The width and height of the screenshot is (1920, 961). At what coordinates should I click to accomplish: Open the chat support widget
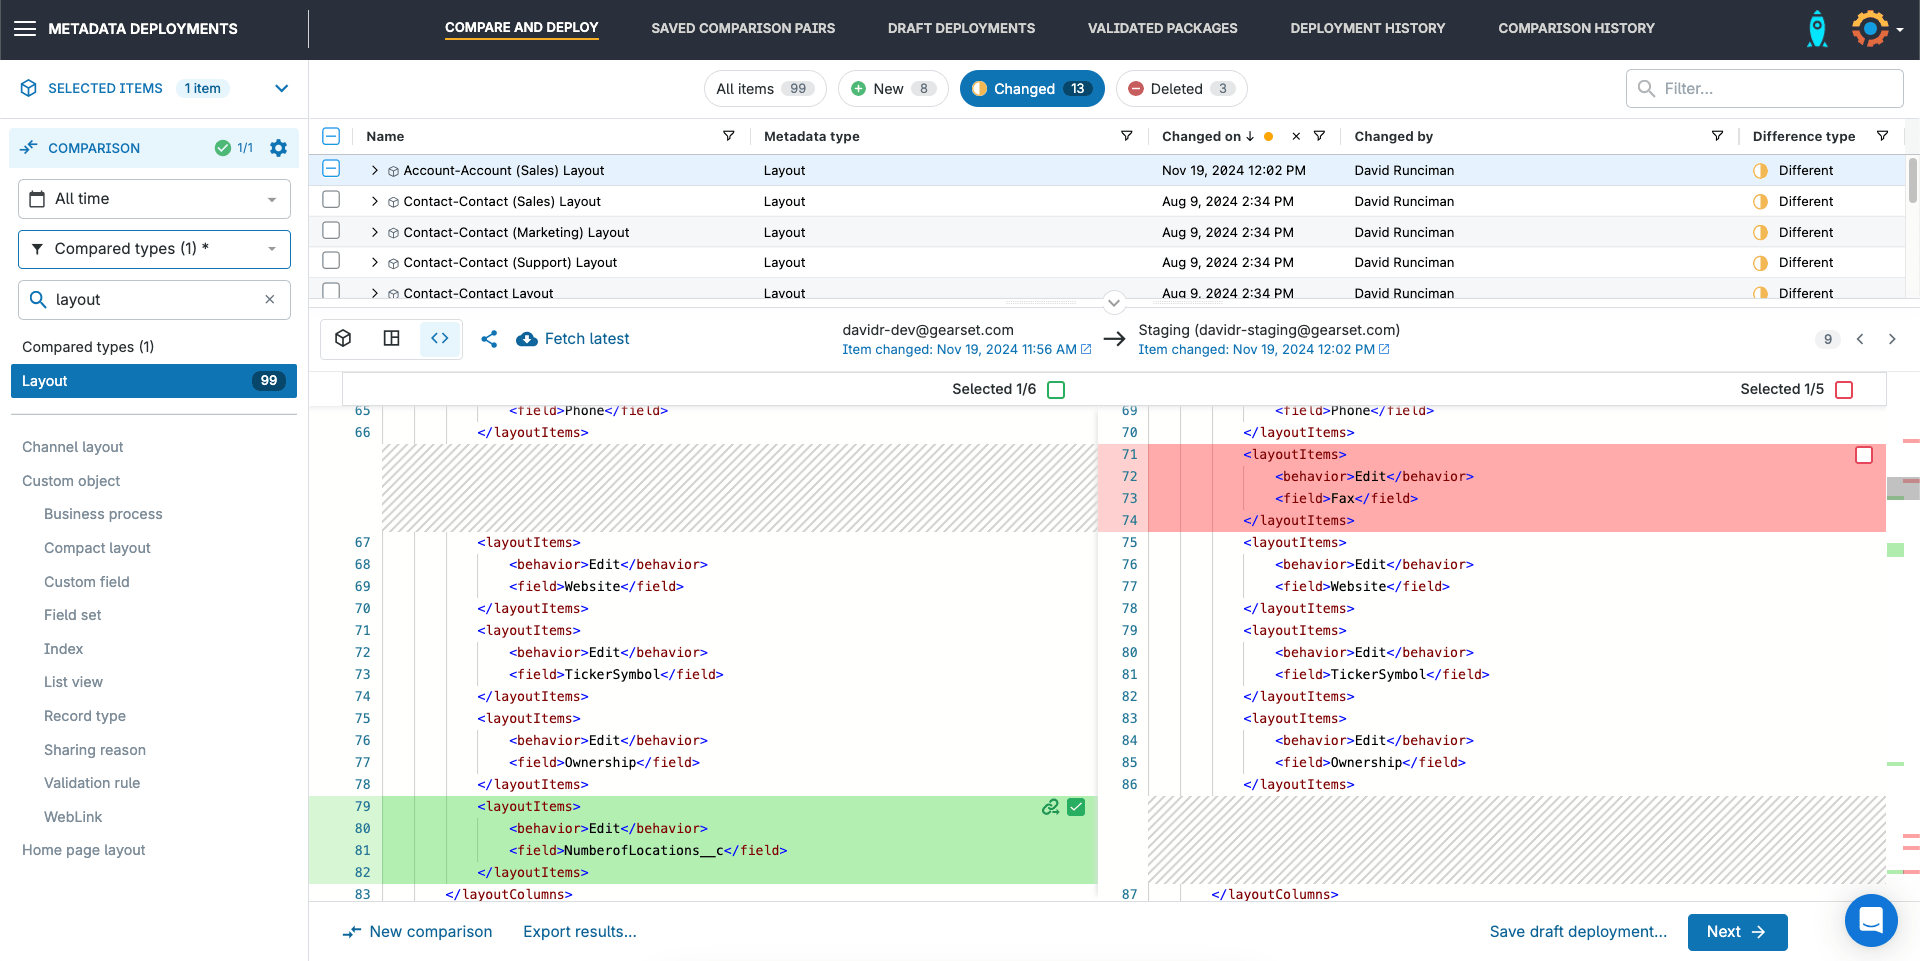coord(1870,919)
